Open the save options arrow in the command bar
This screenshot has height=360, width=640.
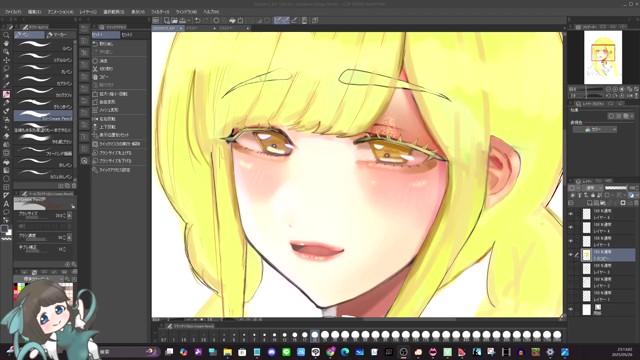(189, 20)
